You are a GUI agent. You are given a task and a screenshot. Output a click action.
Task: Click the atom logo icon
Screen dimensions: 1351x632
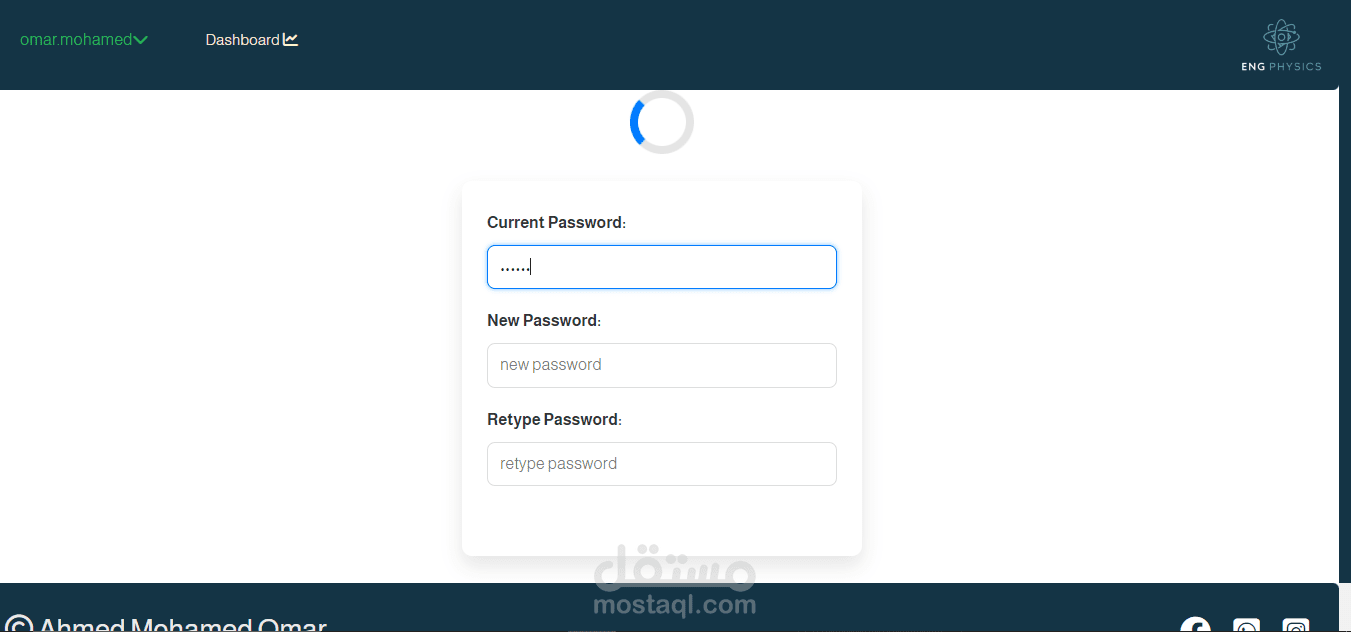point(1281,37)
